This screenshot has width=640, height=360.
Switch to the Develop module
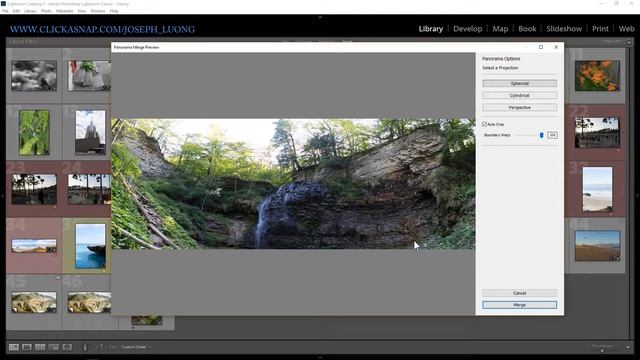coord(467,29)
